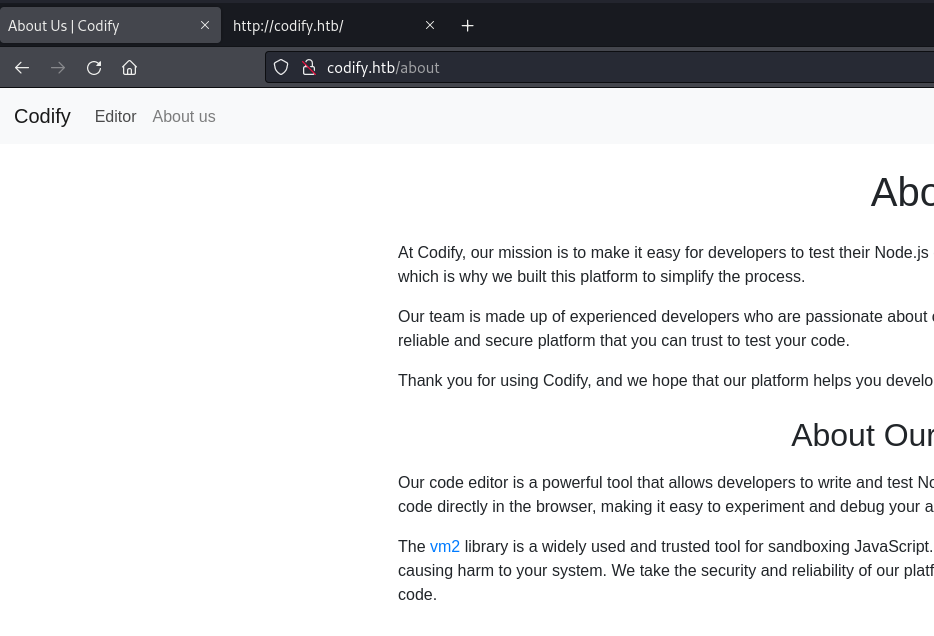
Task: Click the 'About Our' section heading
Action: click(861, 435)
